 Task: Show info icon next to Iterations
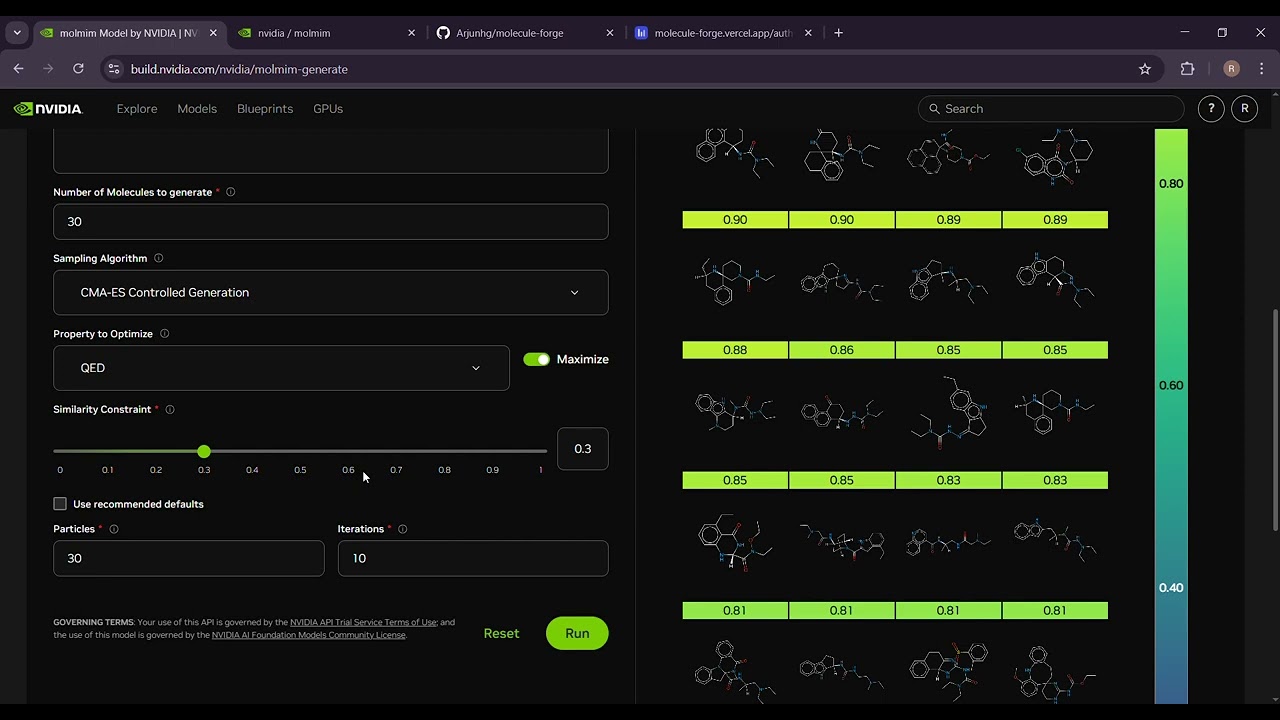(x=402, y=529)
